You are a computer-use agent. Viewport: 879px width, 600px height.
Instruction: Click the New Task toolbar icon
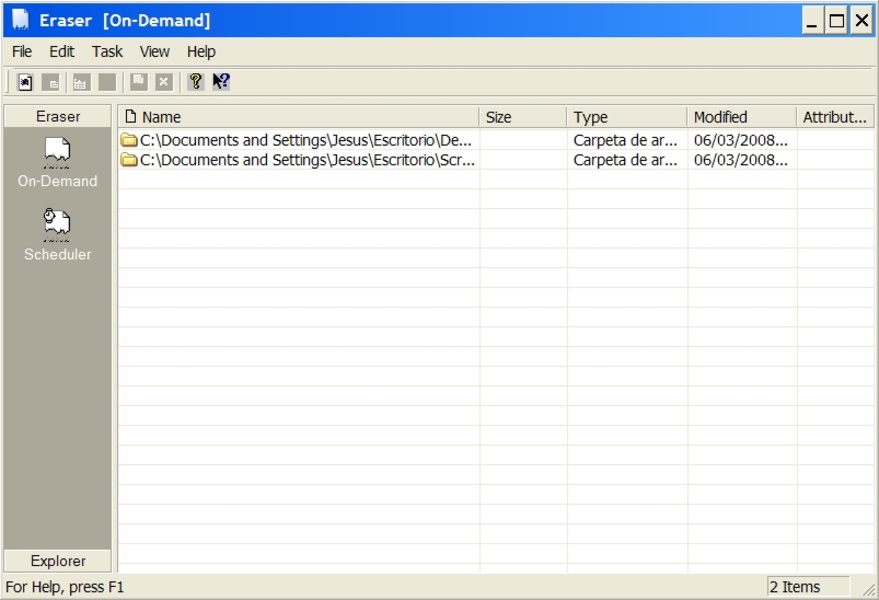pos(26,82)
